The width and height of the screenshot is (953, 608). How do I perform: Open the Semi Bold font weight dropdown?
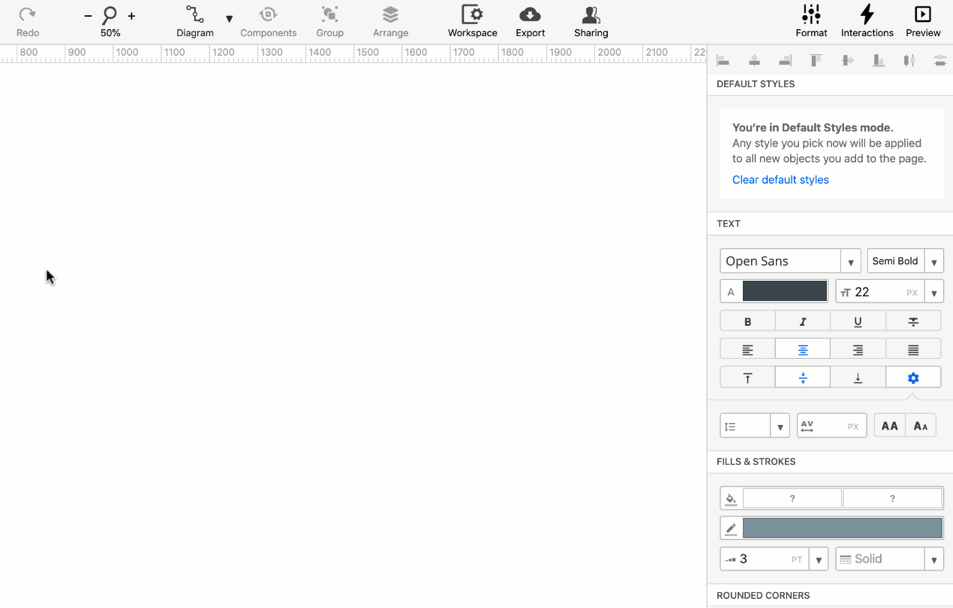pyautogui.click(x=934, y=260)
